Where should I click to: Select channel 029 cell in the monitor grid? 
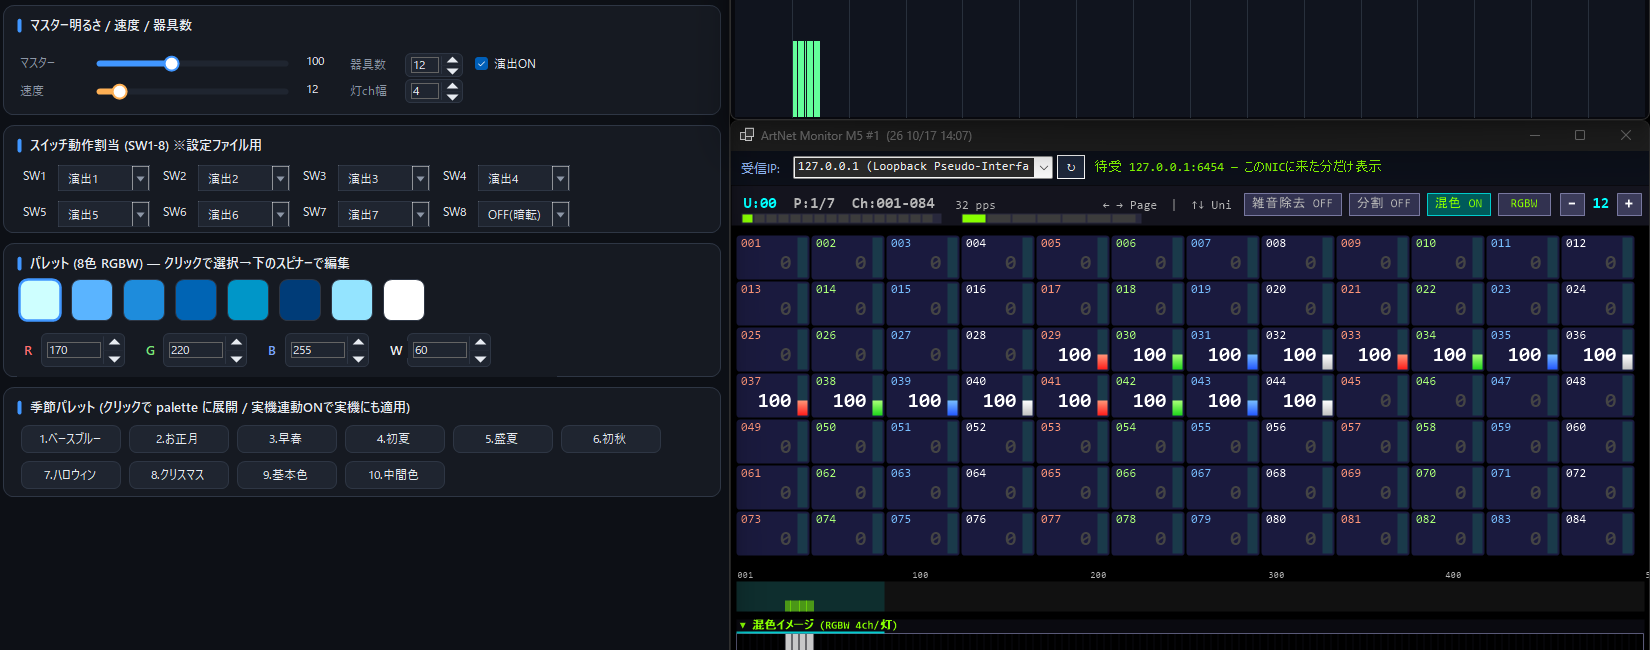coord(1073,350)
